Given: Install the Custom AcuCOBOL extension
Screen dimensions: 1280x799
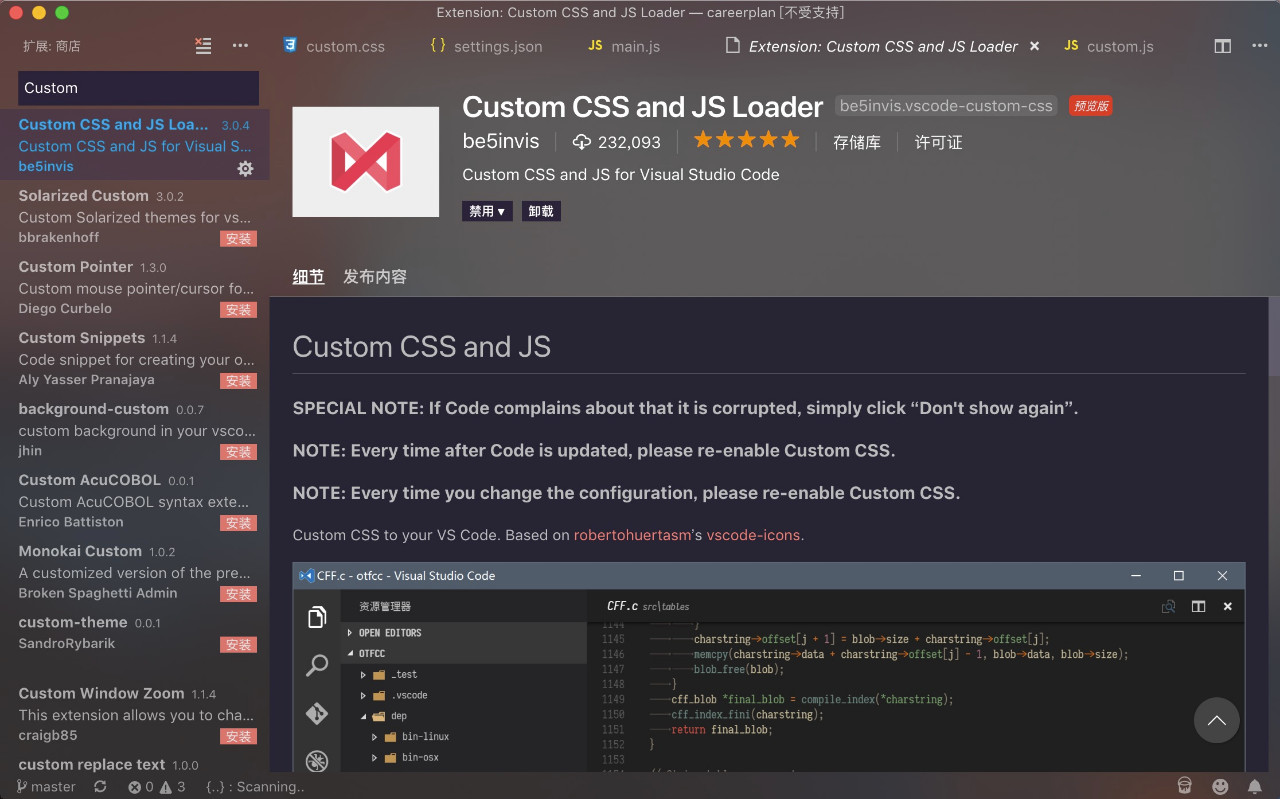Looking at the screenshot, I should tap(239, 523).
